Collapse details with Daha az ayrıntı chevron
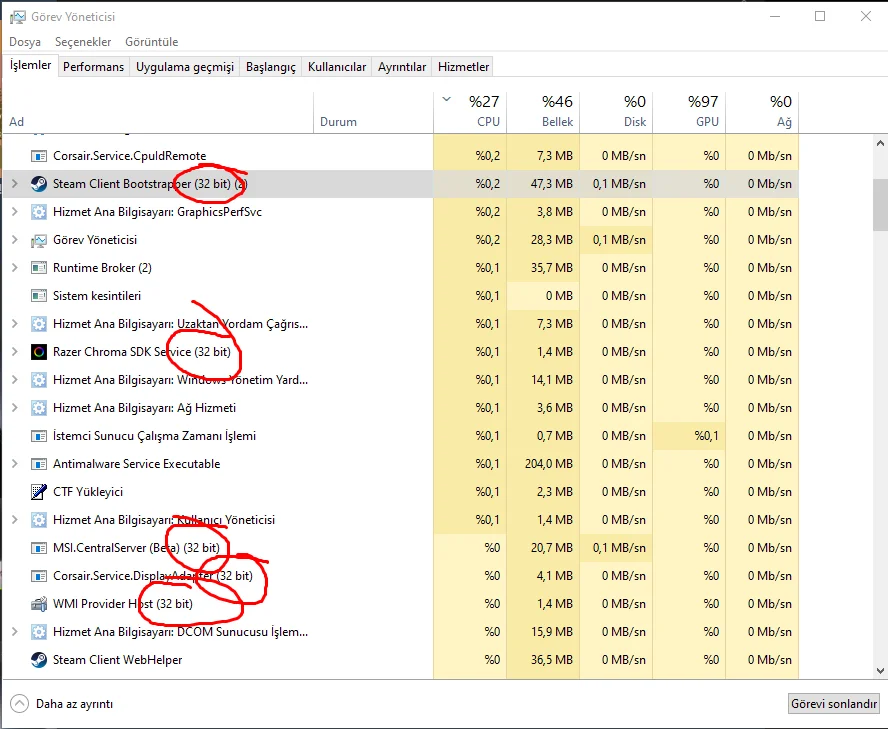This screenshot has height=729, width=888. click(20, 703)
